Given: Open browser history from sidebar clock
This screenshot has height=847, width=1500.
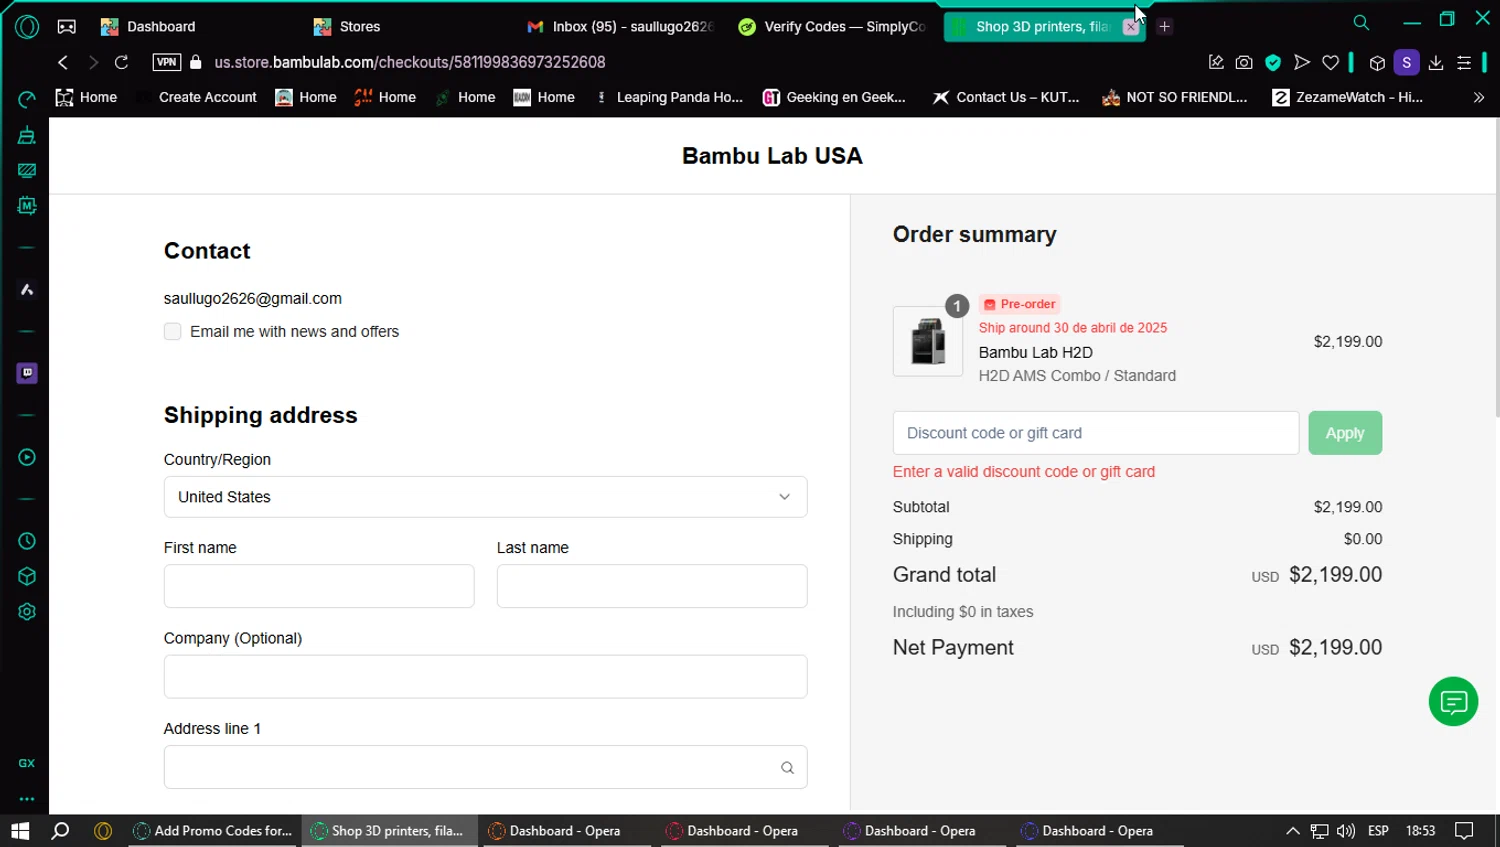Looking at the screenshot, I should [x=27, y=541].
